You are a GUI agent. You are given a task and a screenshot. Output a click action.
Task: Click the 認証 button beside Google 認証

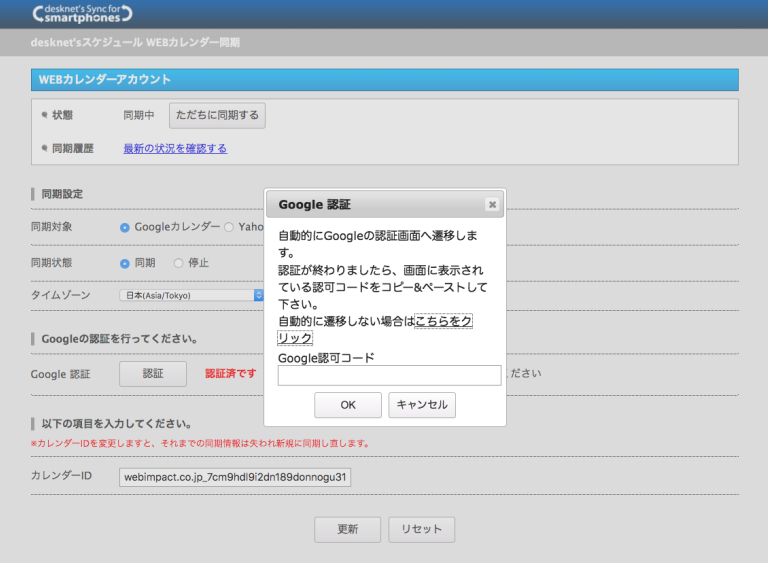(x=153, y=374)
